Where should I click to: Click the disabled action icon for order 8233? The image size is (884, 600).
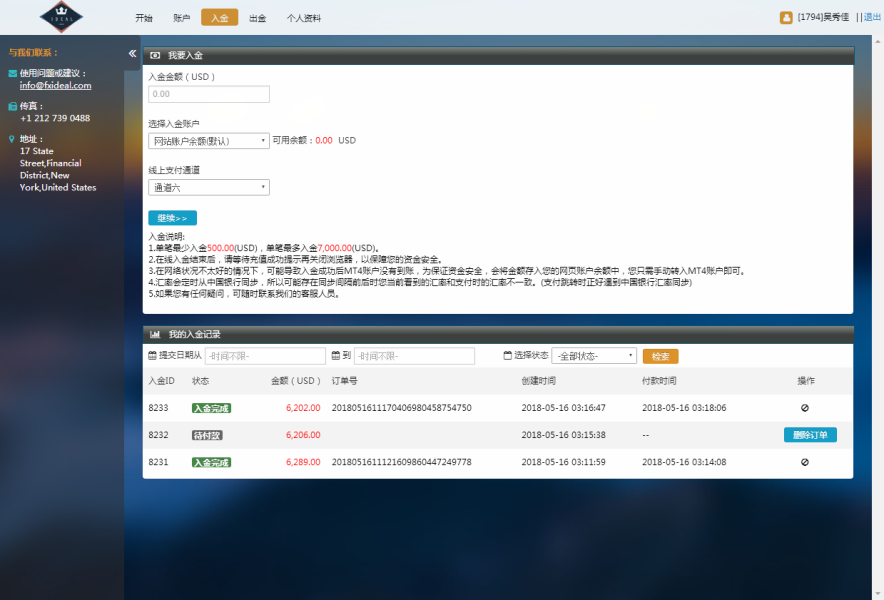(805, 408)
